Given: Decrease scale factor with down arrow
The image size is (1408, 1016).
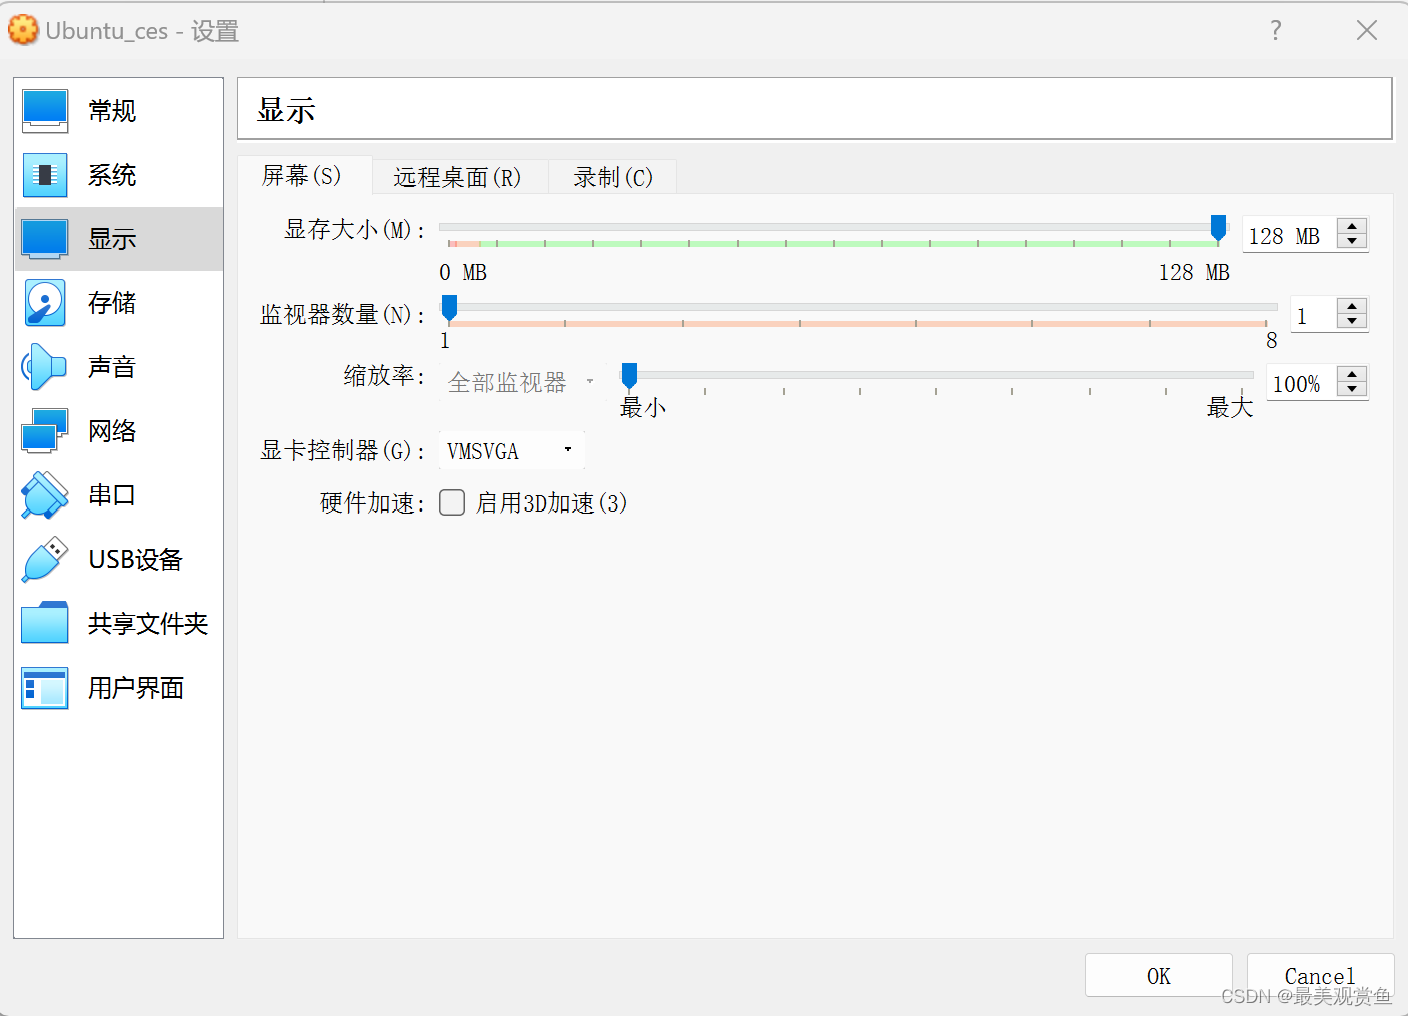Looking at the screenshot, I should point(1352,389).
